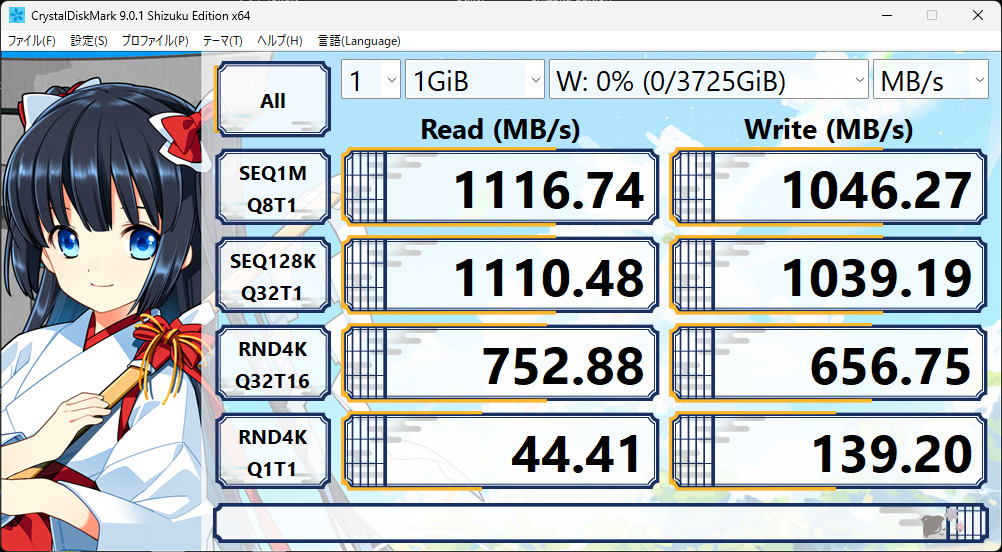Image resolution: width=1002 pixels, height=552 pixels.
Task: Start the SEQ1M Q8T1 test
Action: 272,189
